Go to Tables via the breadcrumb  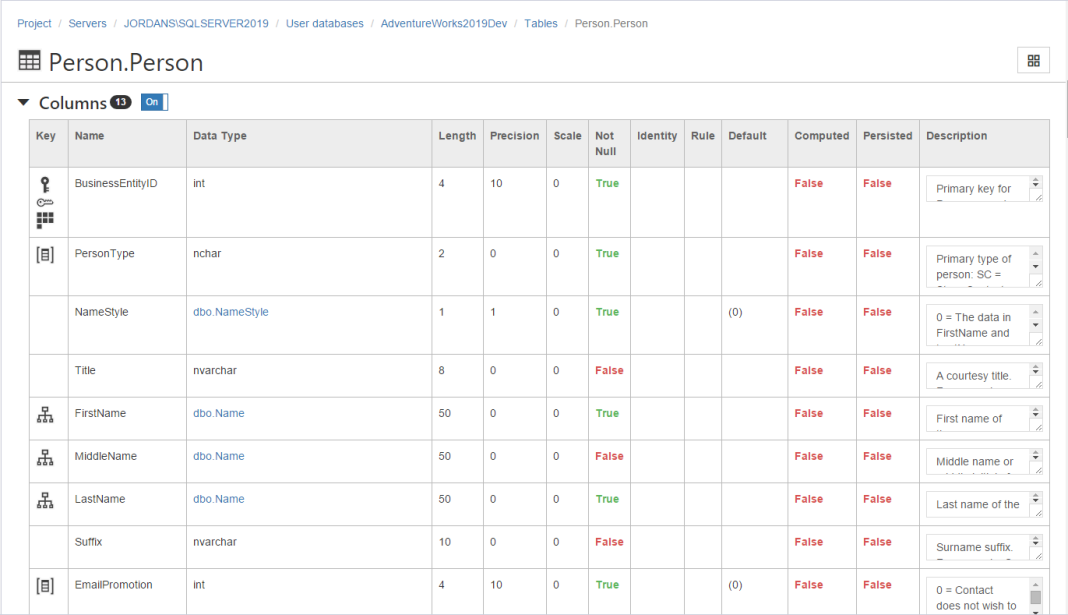pyautogui.click(x=540, y=23)
